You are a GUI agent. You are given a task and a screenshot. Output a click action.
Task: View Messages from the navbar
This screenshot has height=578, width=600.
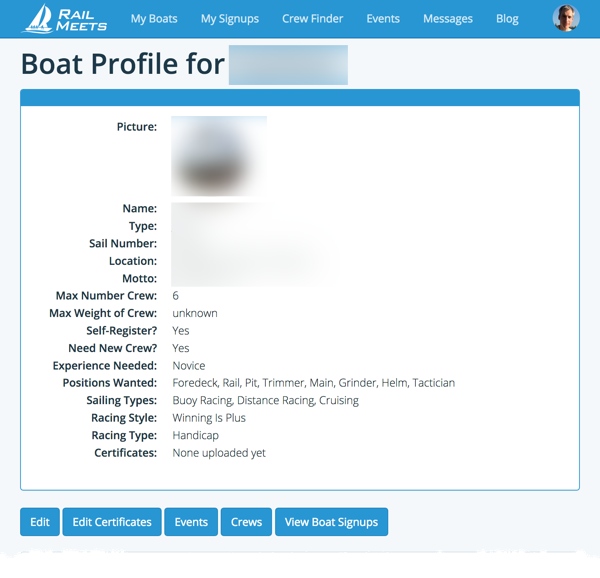tap(447, 19)
